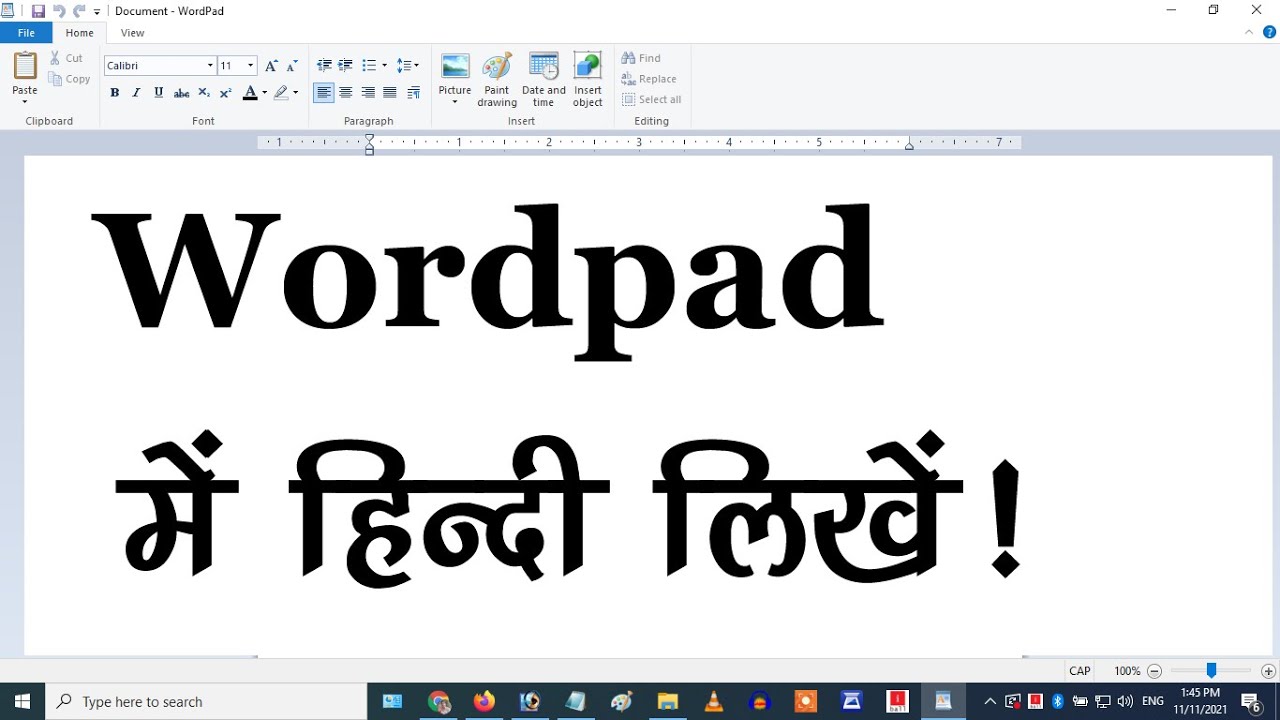Click the volume speaker tray icon
Viewport: 1280px width, 720px height.
coord(1125,701)
